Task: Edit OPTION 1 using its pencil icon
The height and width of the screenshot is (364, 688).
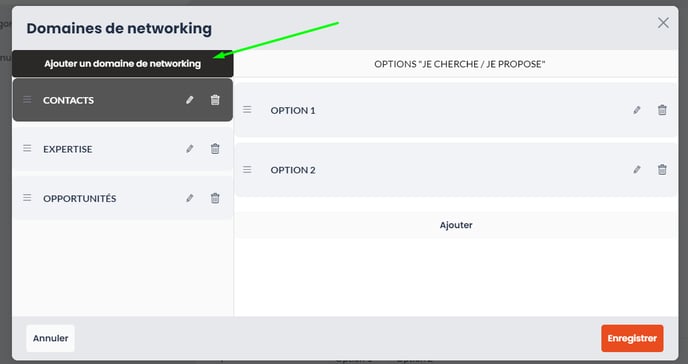Action: point(637,110)
